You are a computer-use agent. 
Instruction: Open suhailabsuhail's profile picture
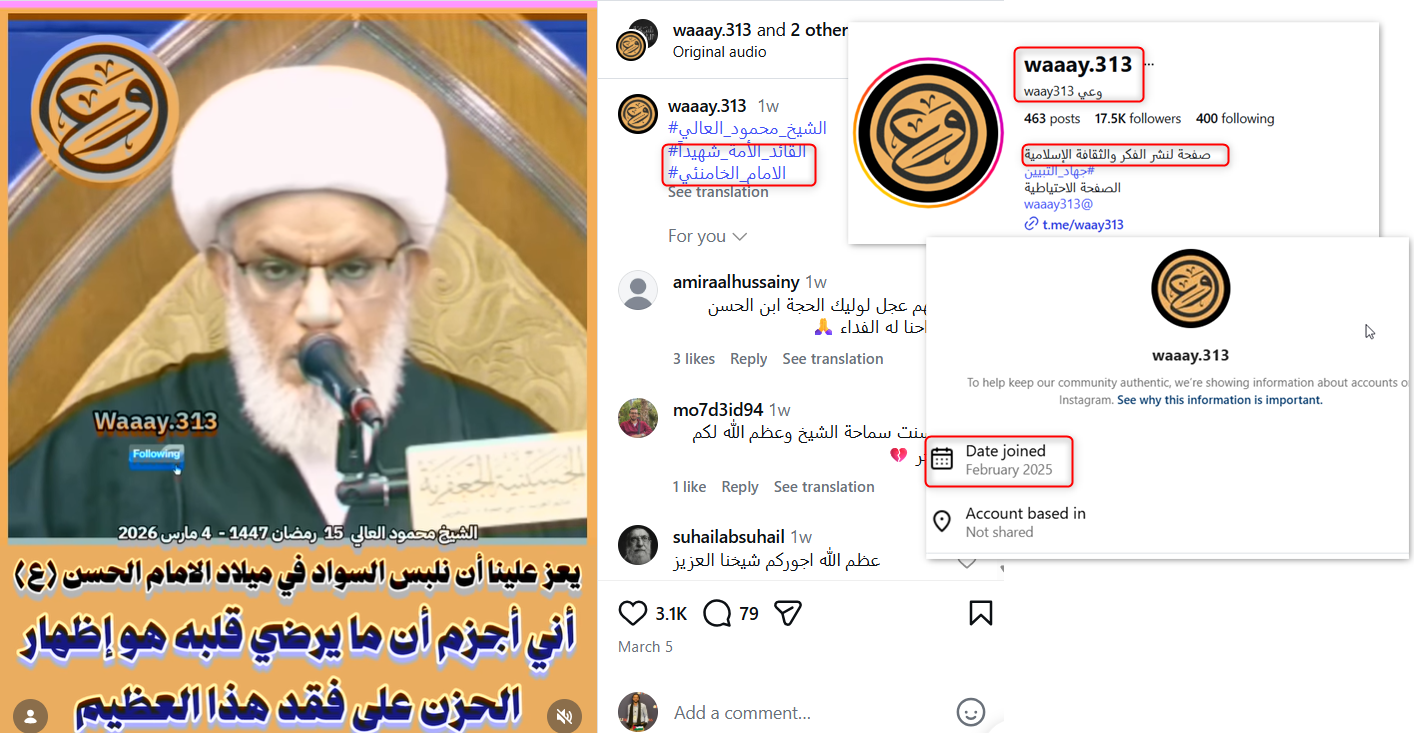click(x=638, y=545)
